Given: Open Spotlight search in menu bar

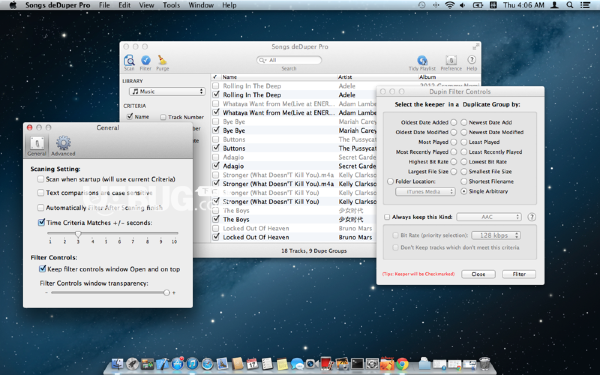Looking at the screenshot, I should (570, 5).
